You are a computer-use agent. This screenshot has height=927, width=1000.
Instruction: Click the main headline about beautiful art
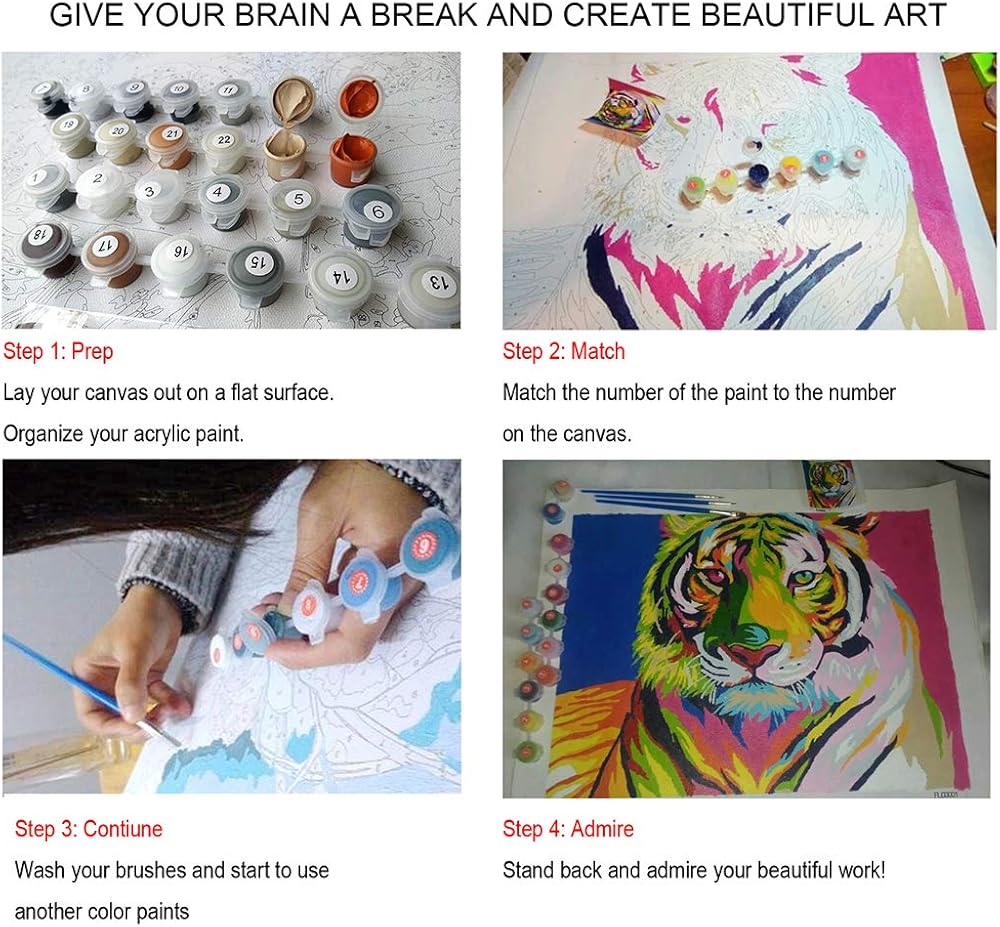(x=498, y=16)
